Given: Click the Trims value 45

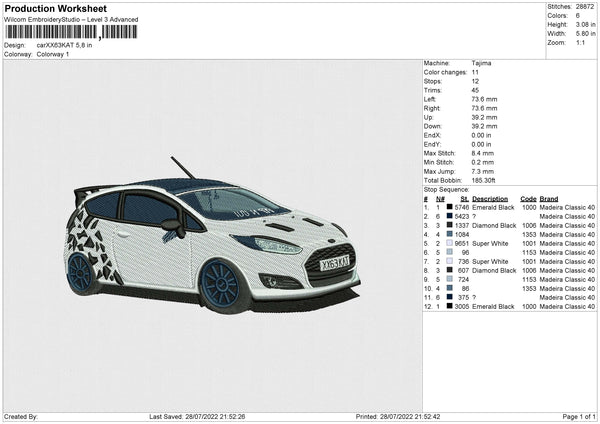Looking at the screenshot, I should 475,90.
